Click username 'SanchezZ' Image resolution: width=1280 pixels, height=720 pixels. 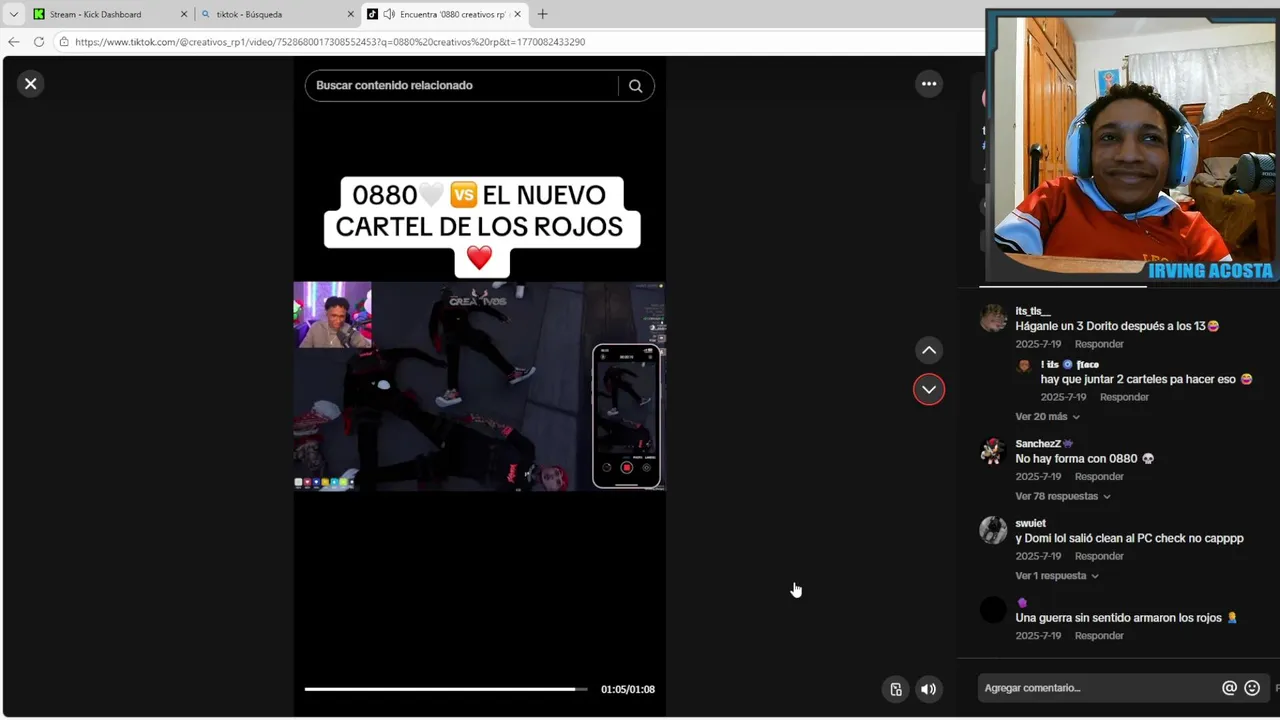point(1044,444)
